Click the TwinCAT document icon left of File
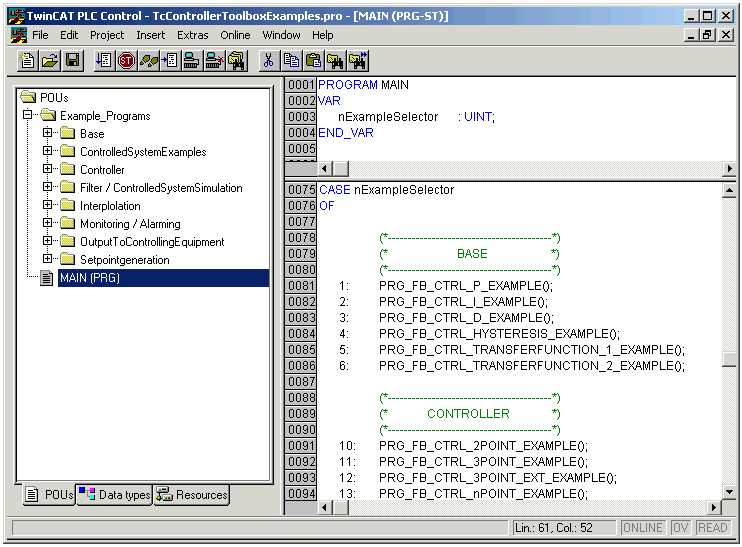The width and height of the screenshot is (742, 547). [x=19, y=35]
